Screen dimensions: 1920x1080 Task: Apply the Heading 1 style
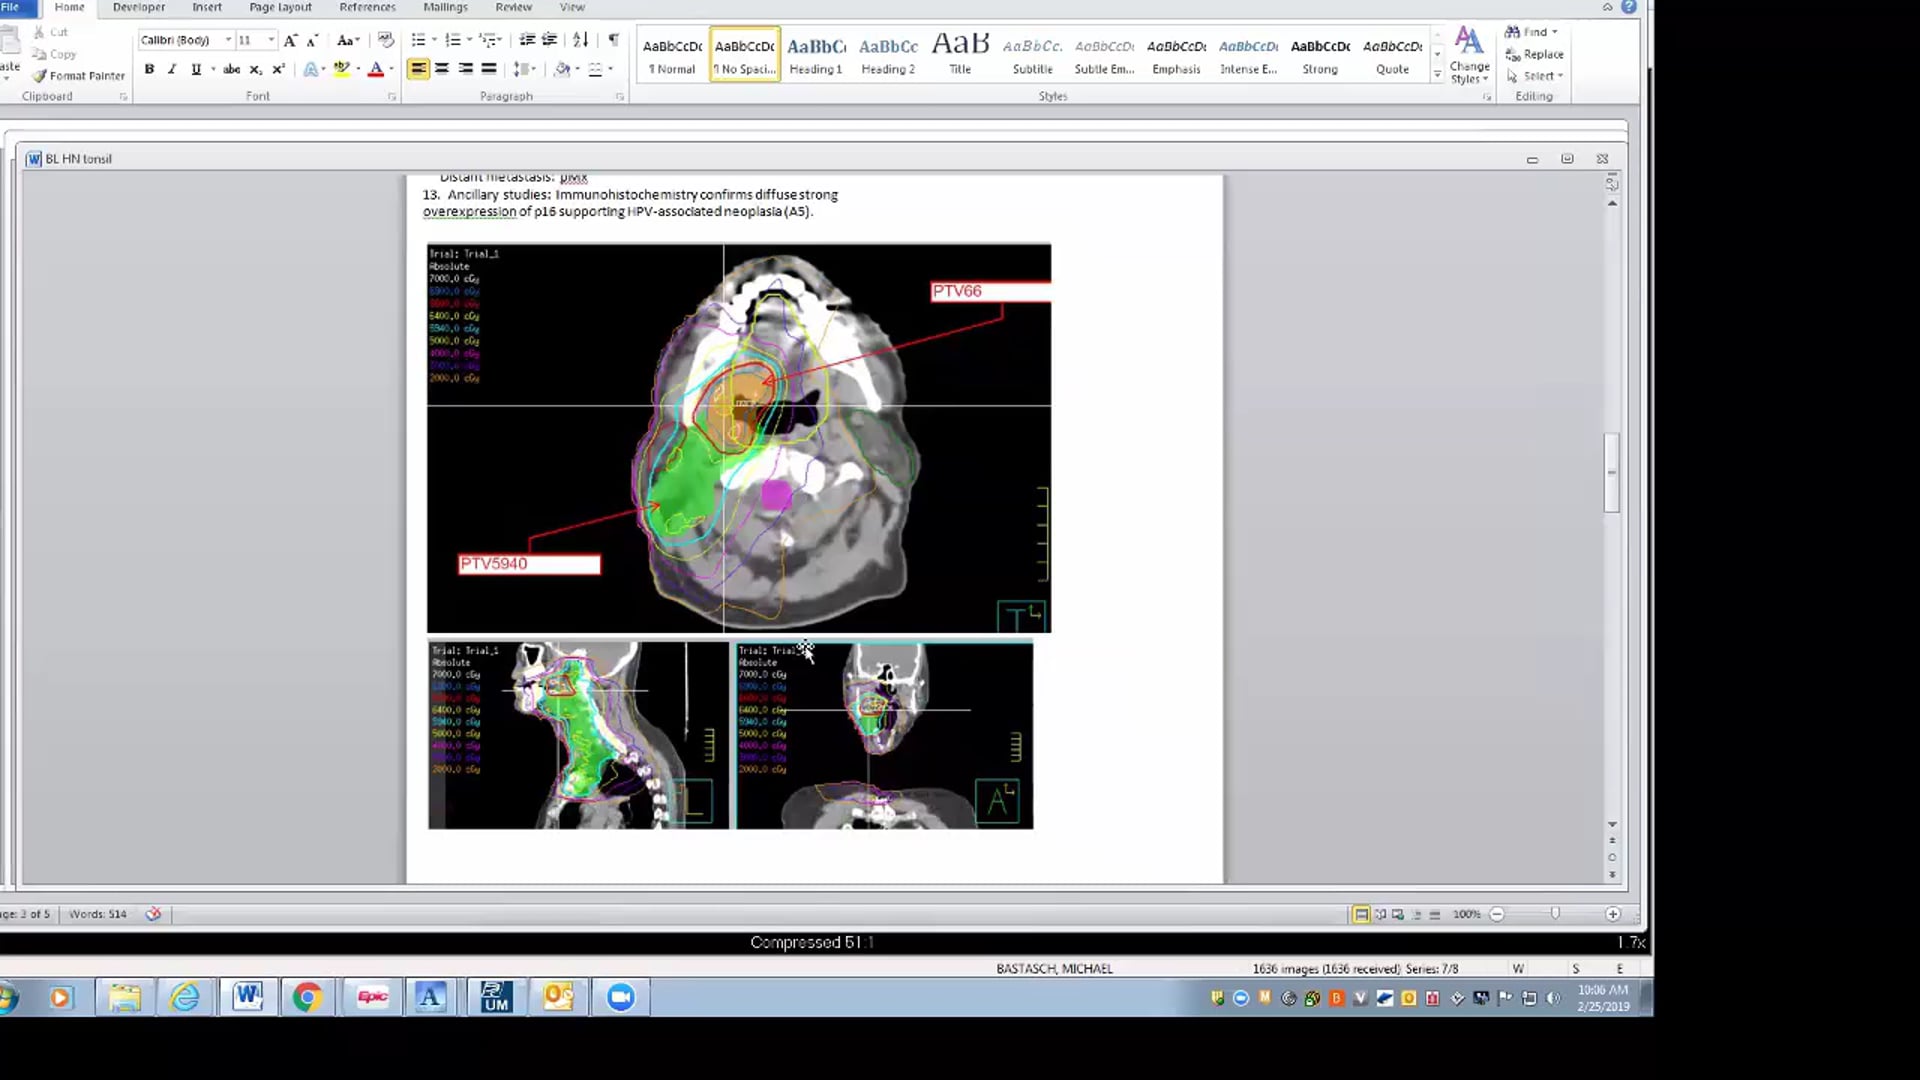pos(815,54)
